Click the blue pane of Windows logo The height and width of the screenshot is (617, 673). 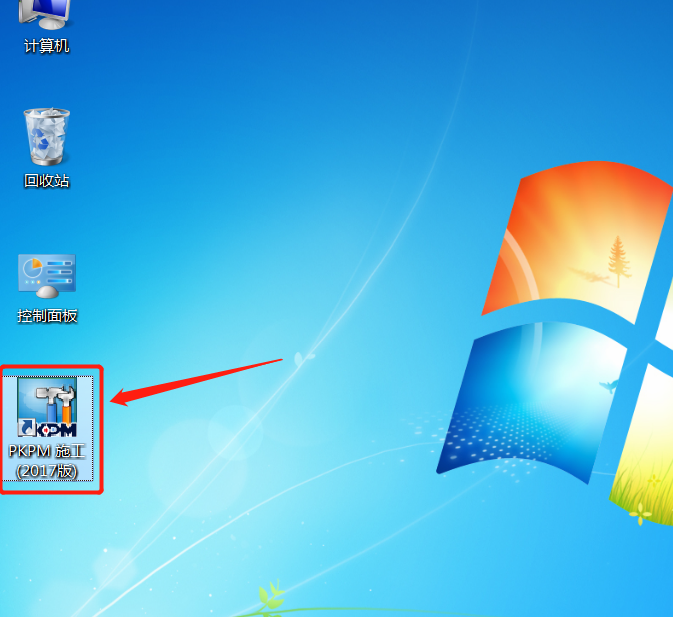pos(530,401)
